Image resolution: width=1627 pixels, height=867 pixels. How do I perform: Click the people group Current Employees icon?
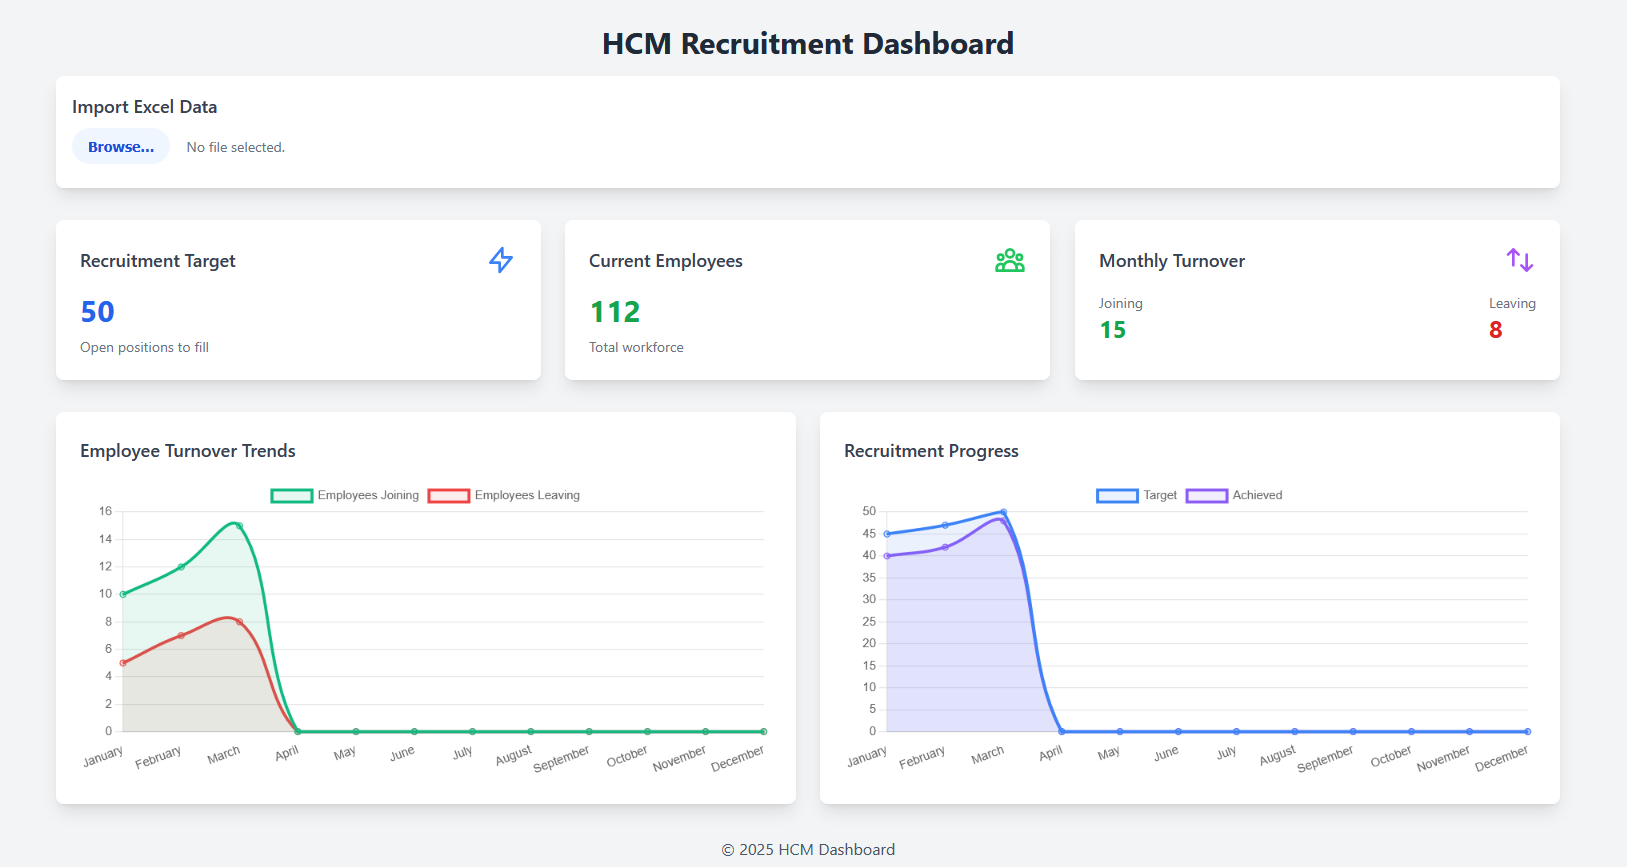[x=1009, y=260]
